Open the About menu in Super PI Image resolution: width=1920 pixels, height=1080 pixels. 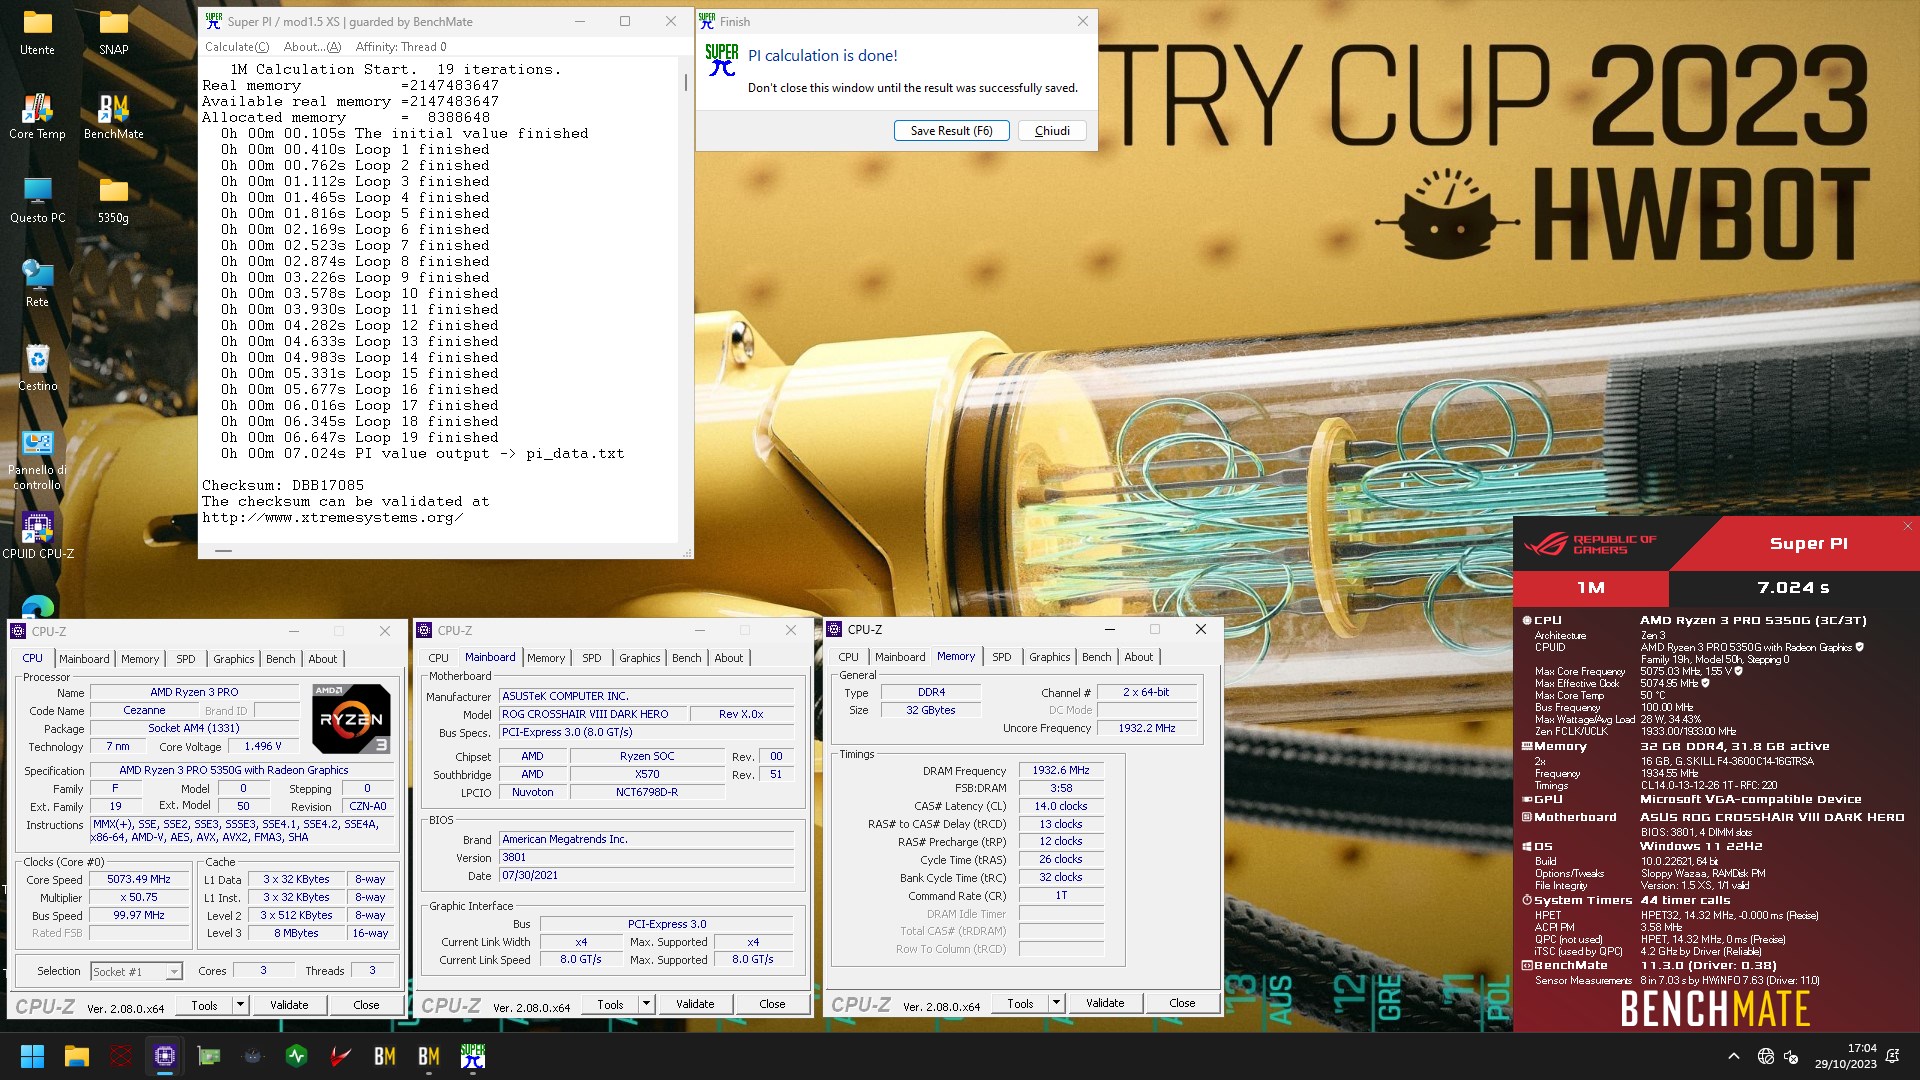[x=312, y=47]
